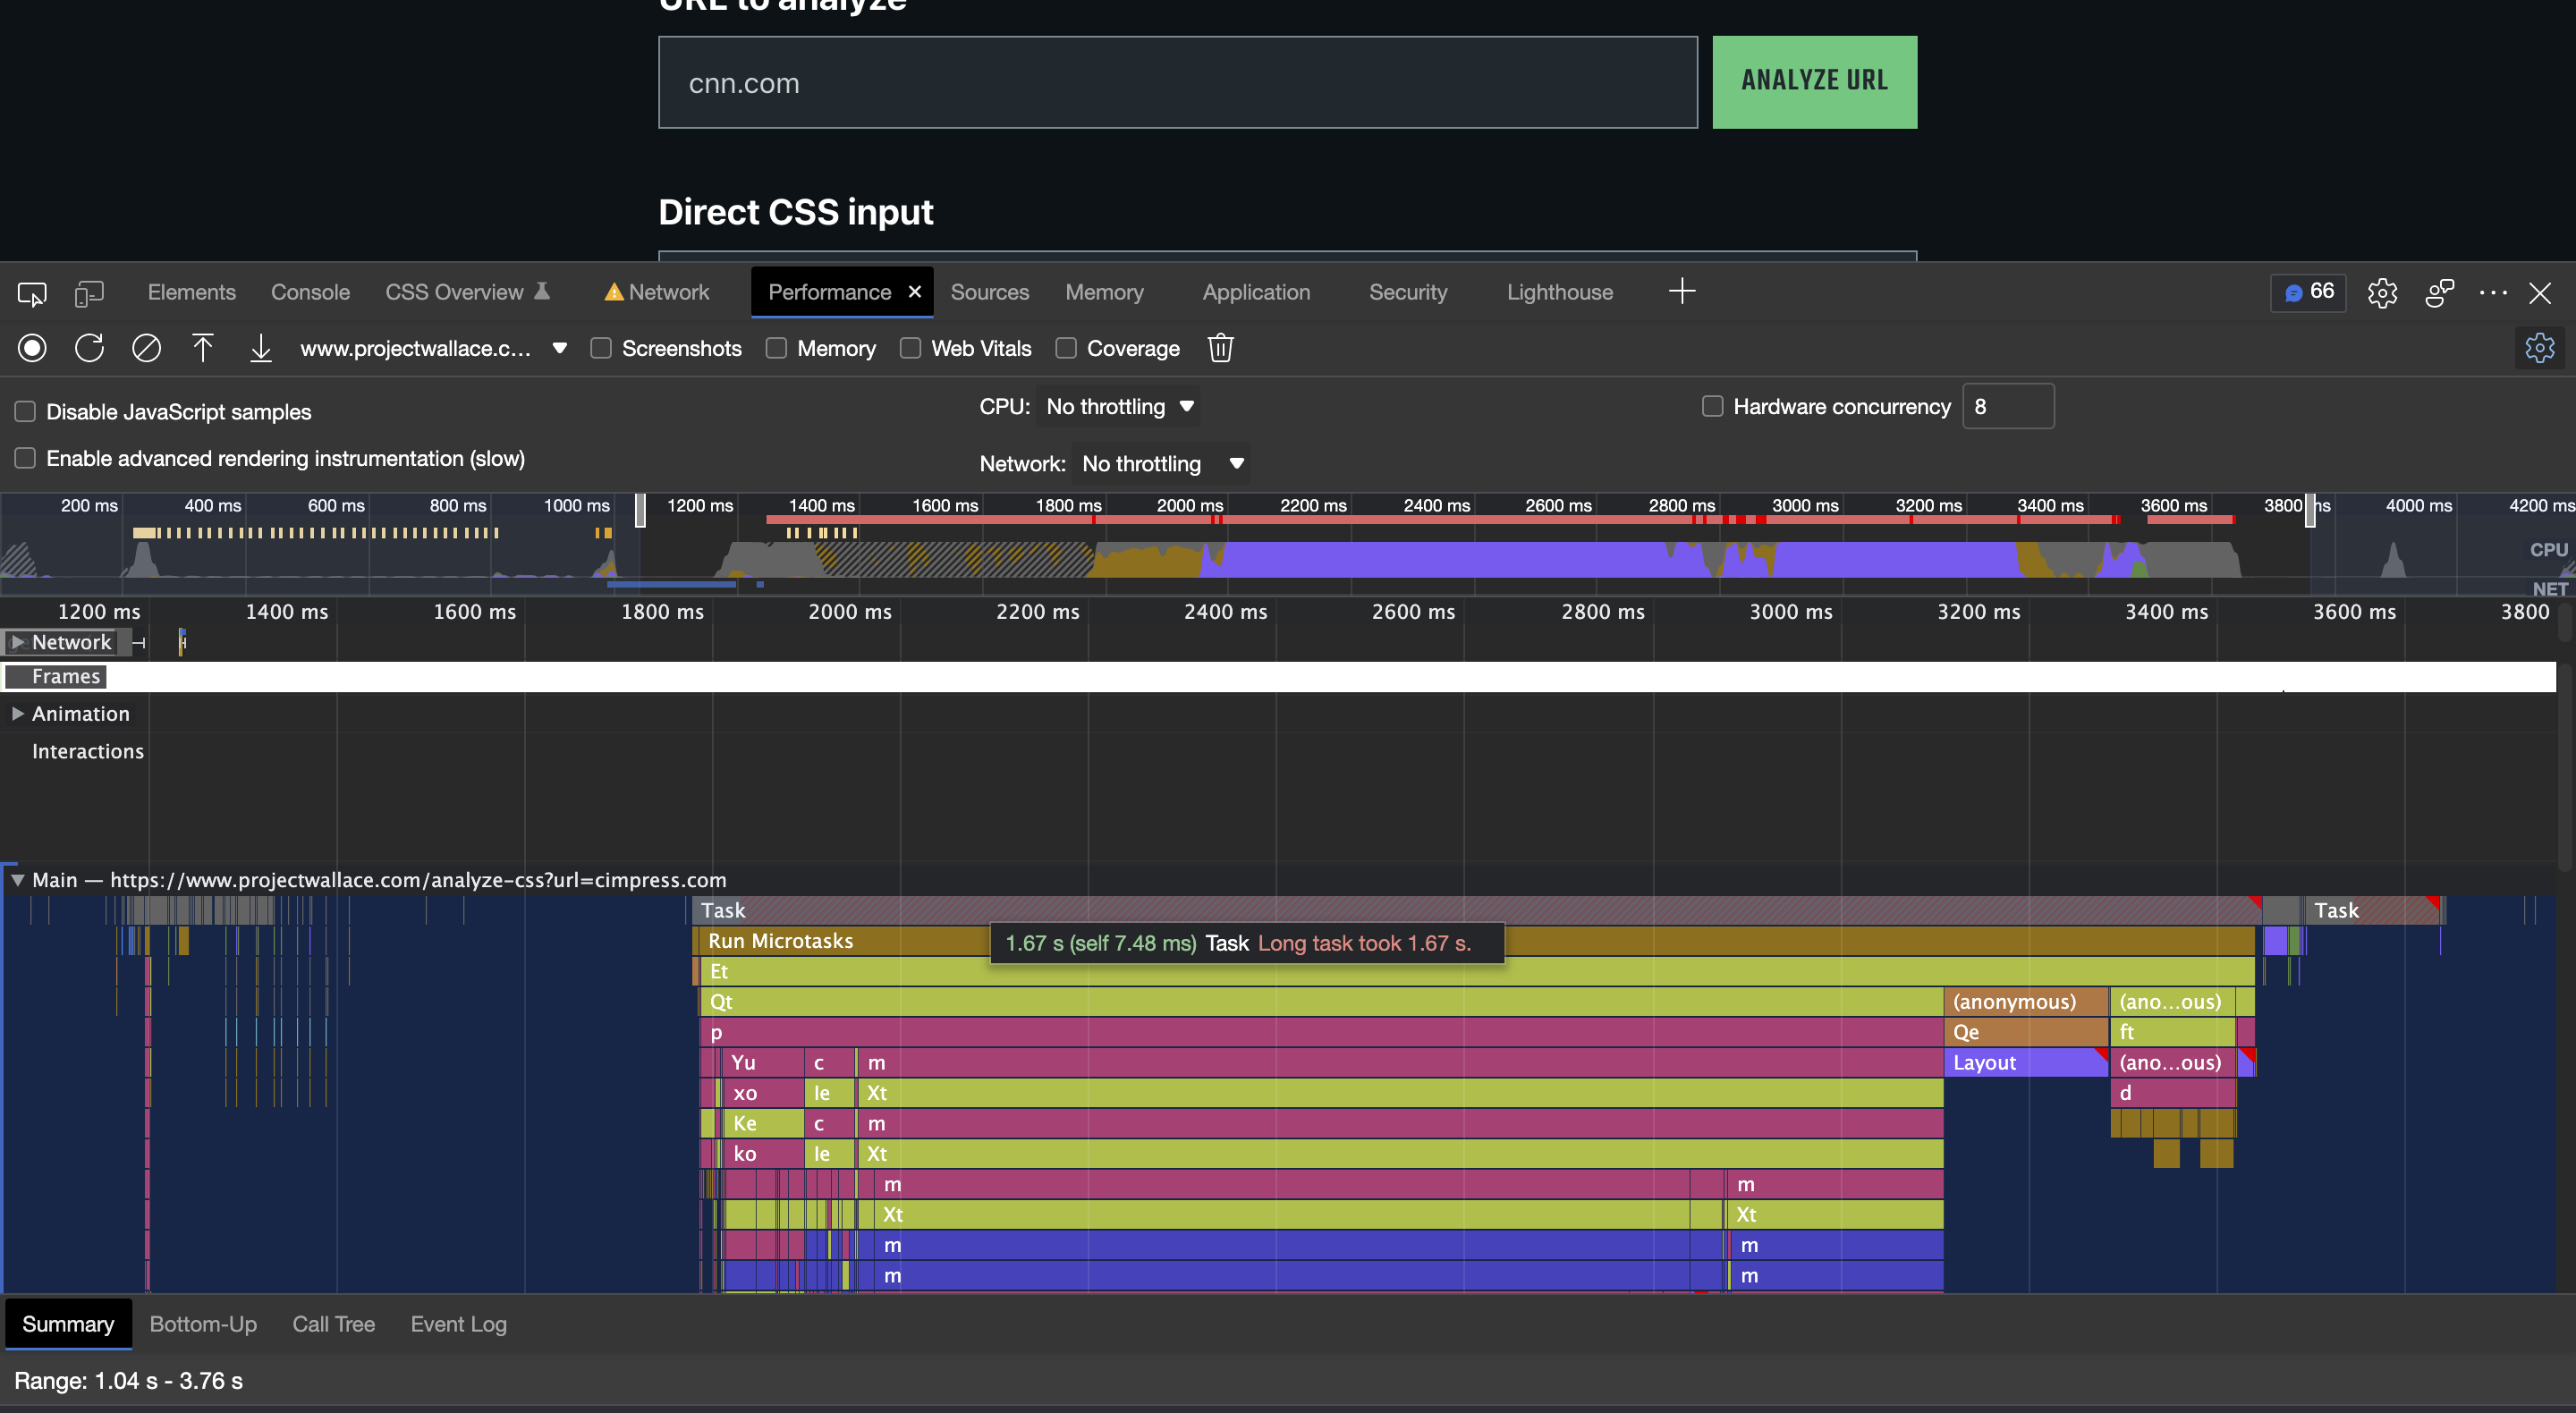Click the load profile upload arrow
Viewport: 2576px width, 1413px height.
tap(203, 348)
